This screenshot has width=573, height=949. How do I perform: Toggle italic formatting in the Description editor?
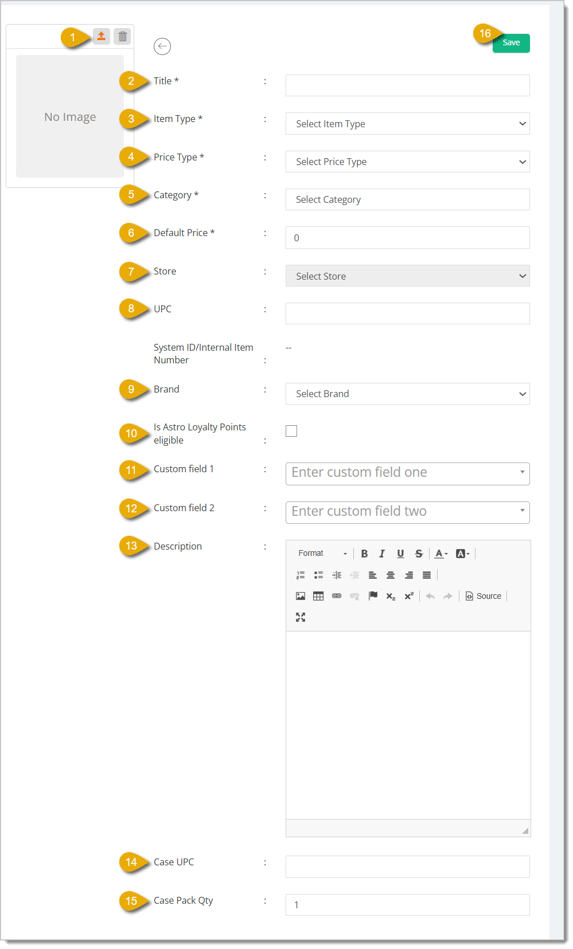click(382, 554)
